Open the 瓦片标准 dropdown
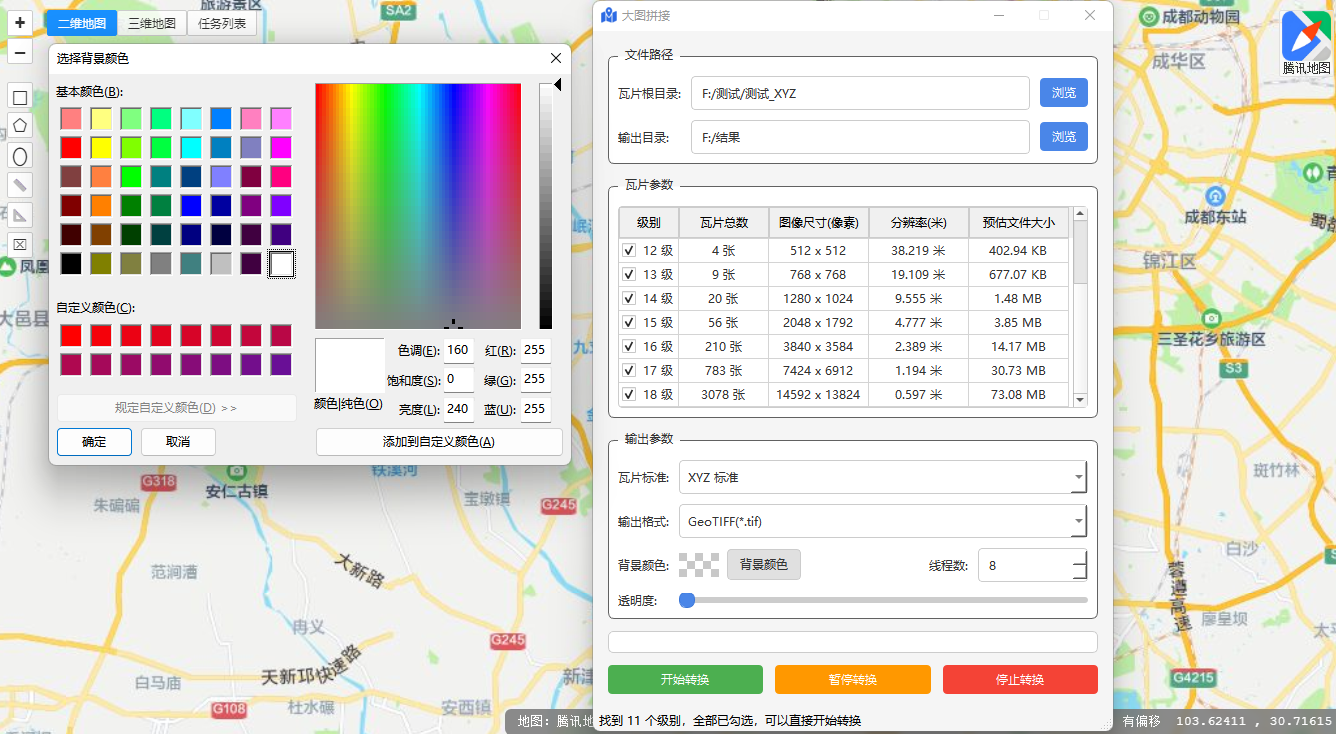The height and width of the screenshot is (734, 1336). click(x=883, y=477)
